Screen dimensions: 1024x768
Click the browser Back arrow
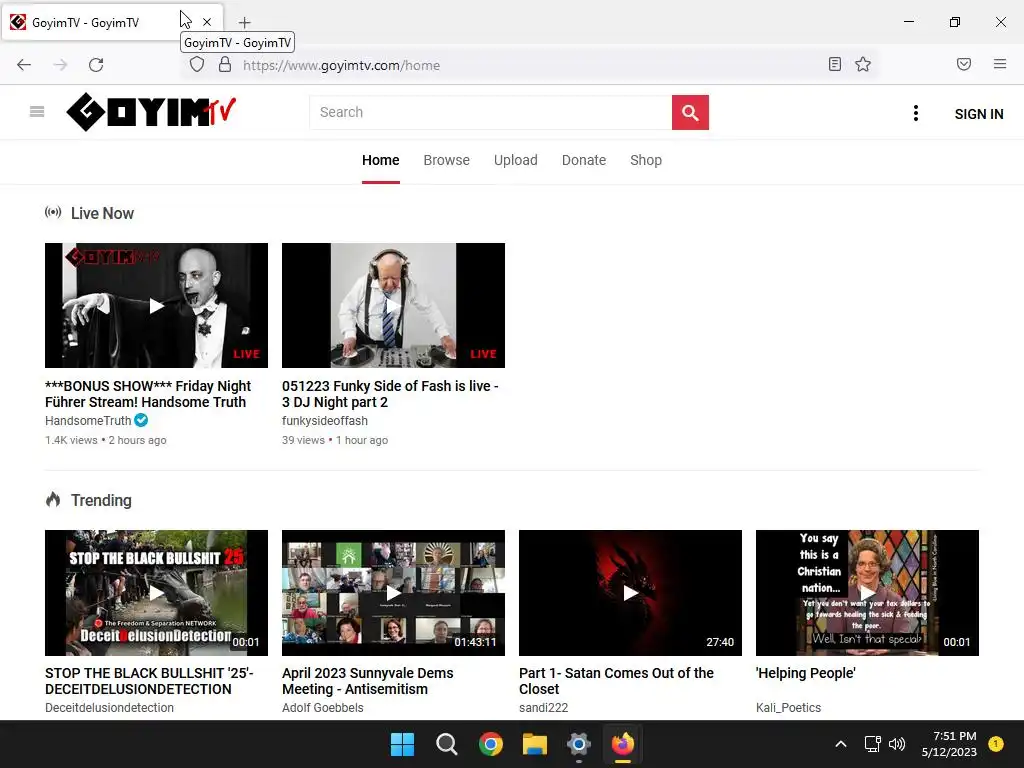point(24,65)
